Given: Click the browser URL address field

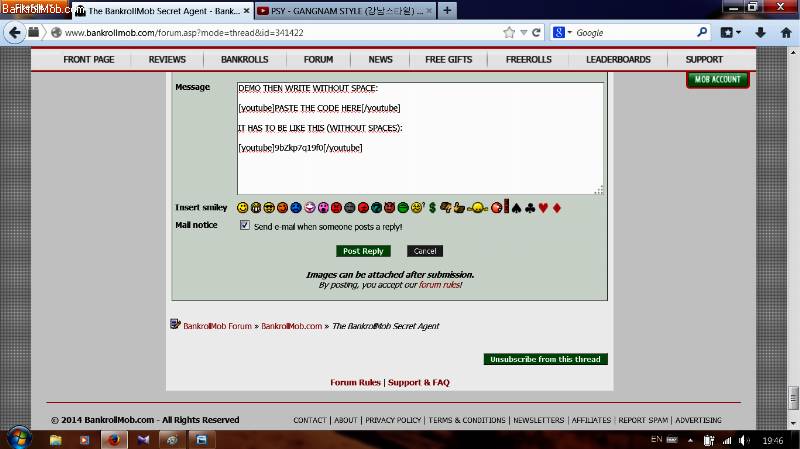Looking at the screenshot, I should pyautogui.click(x=283, y=33).
